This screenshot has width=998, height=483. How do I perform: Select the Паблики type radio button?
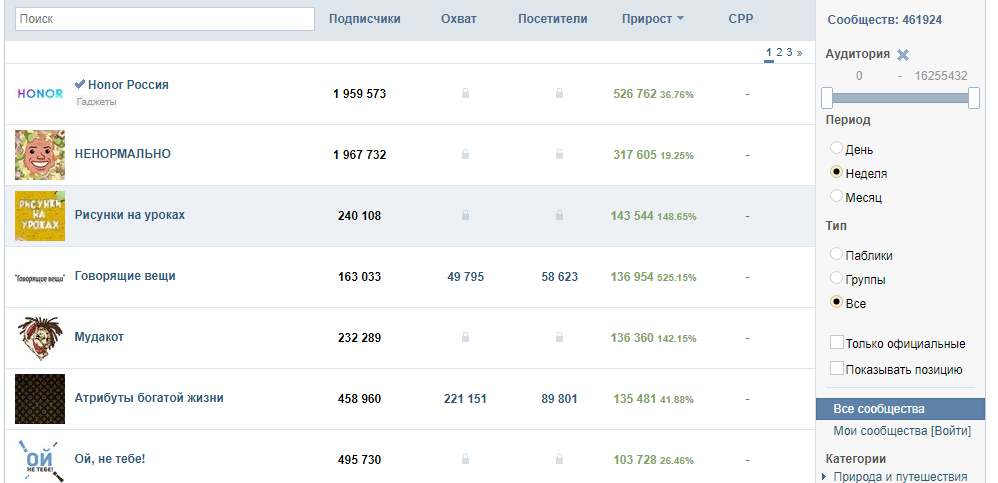836,254
